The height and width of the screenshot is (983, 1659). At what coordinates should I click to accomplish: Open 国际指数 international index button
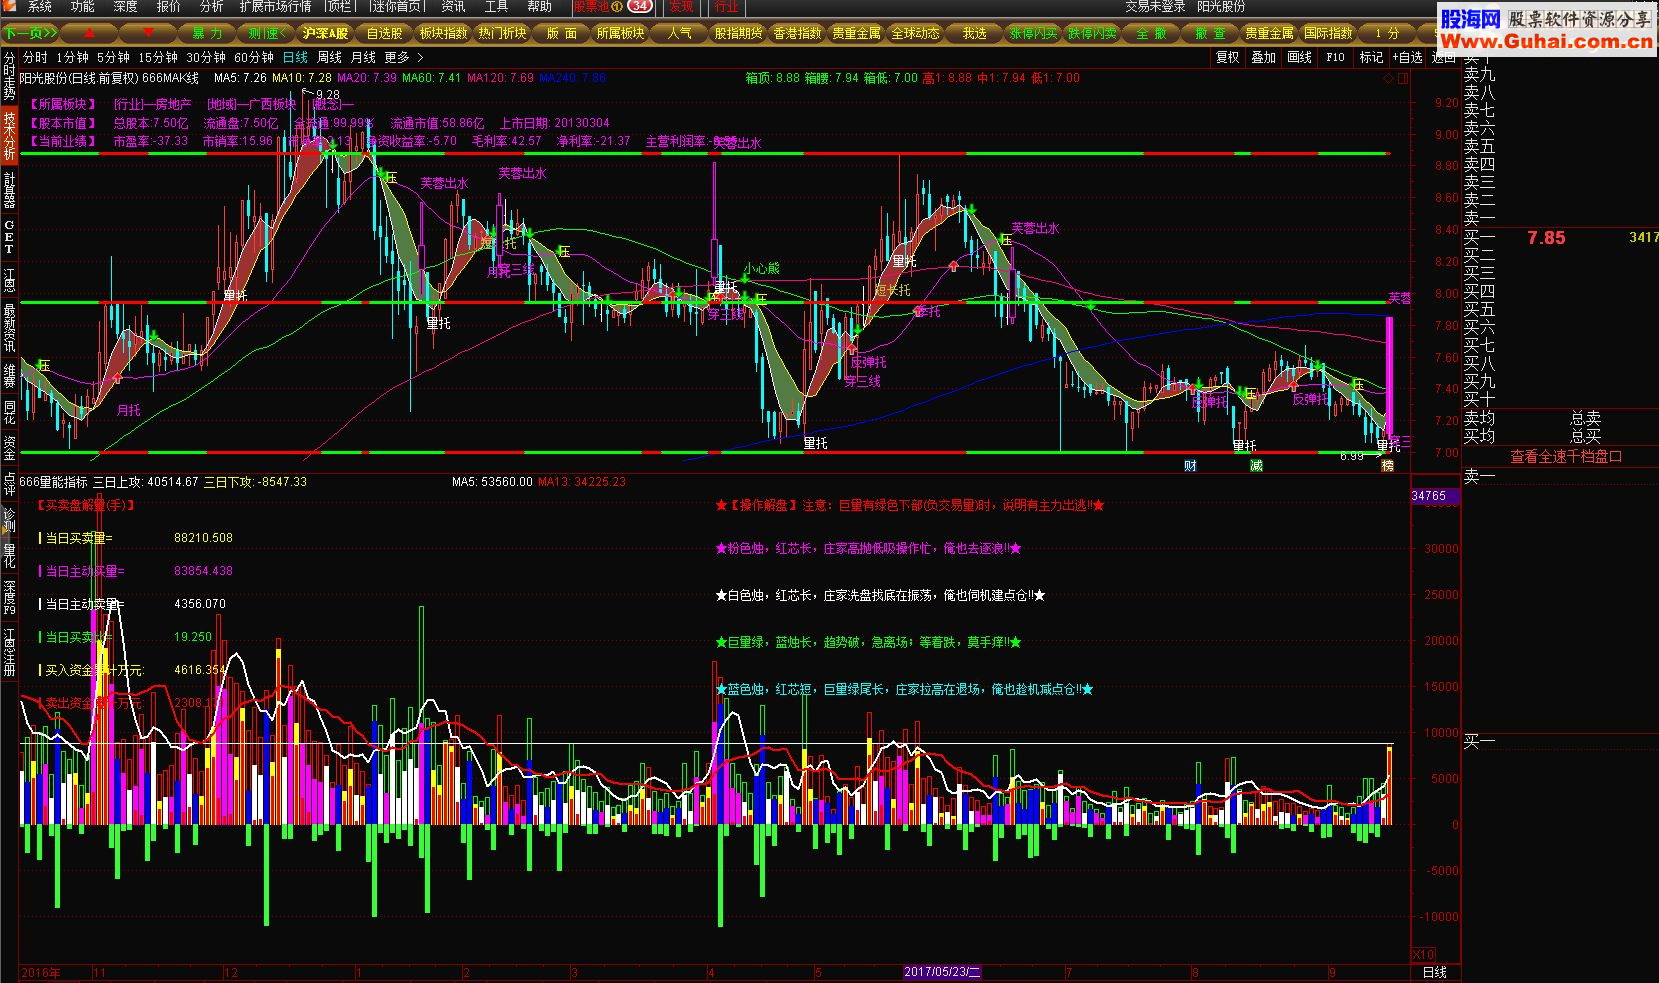click(x=1328, y=33)
